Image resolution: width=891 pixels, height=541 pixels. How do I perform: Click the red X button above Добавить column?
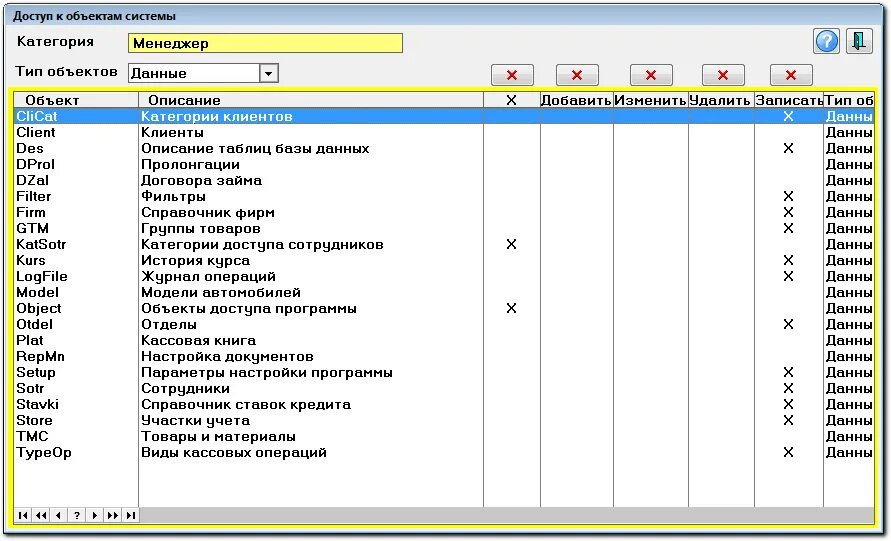(x=577, y=75)
